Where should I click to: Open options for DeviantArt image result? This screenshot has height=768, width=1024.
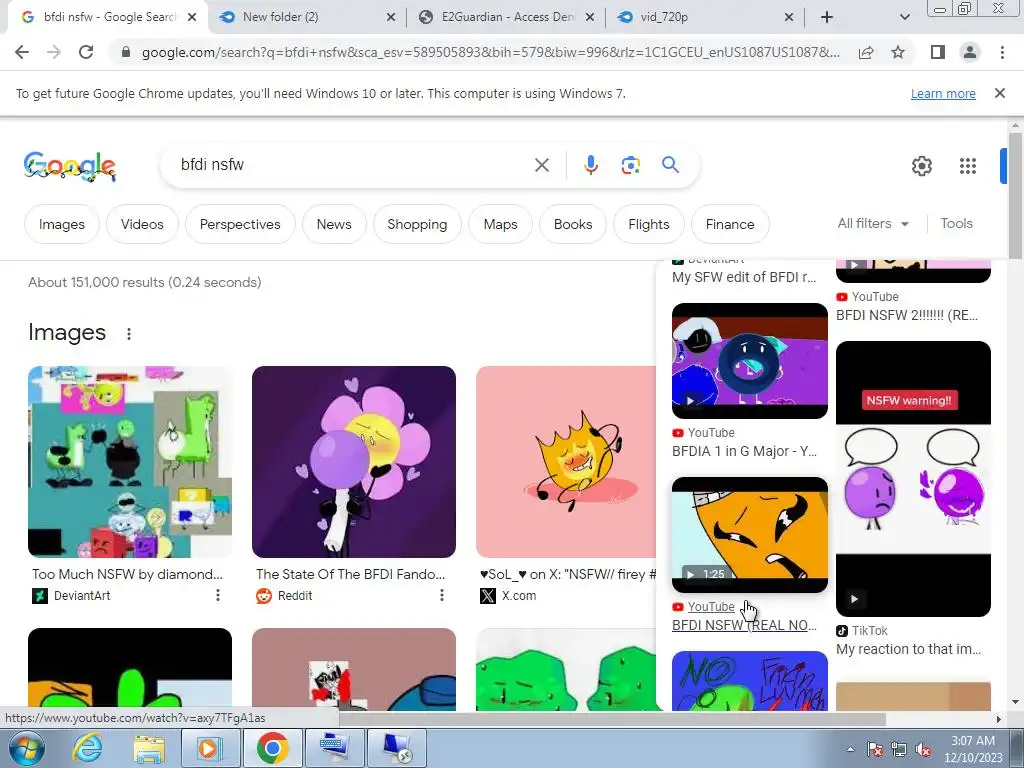pos(217,595)
